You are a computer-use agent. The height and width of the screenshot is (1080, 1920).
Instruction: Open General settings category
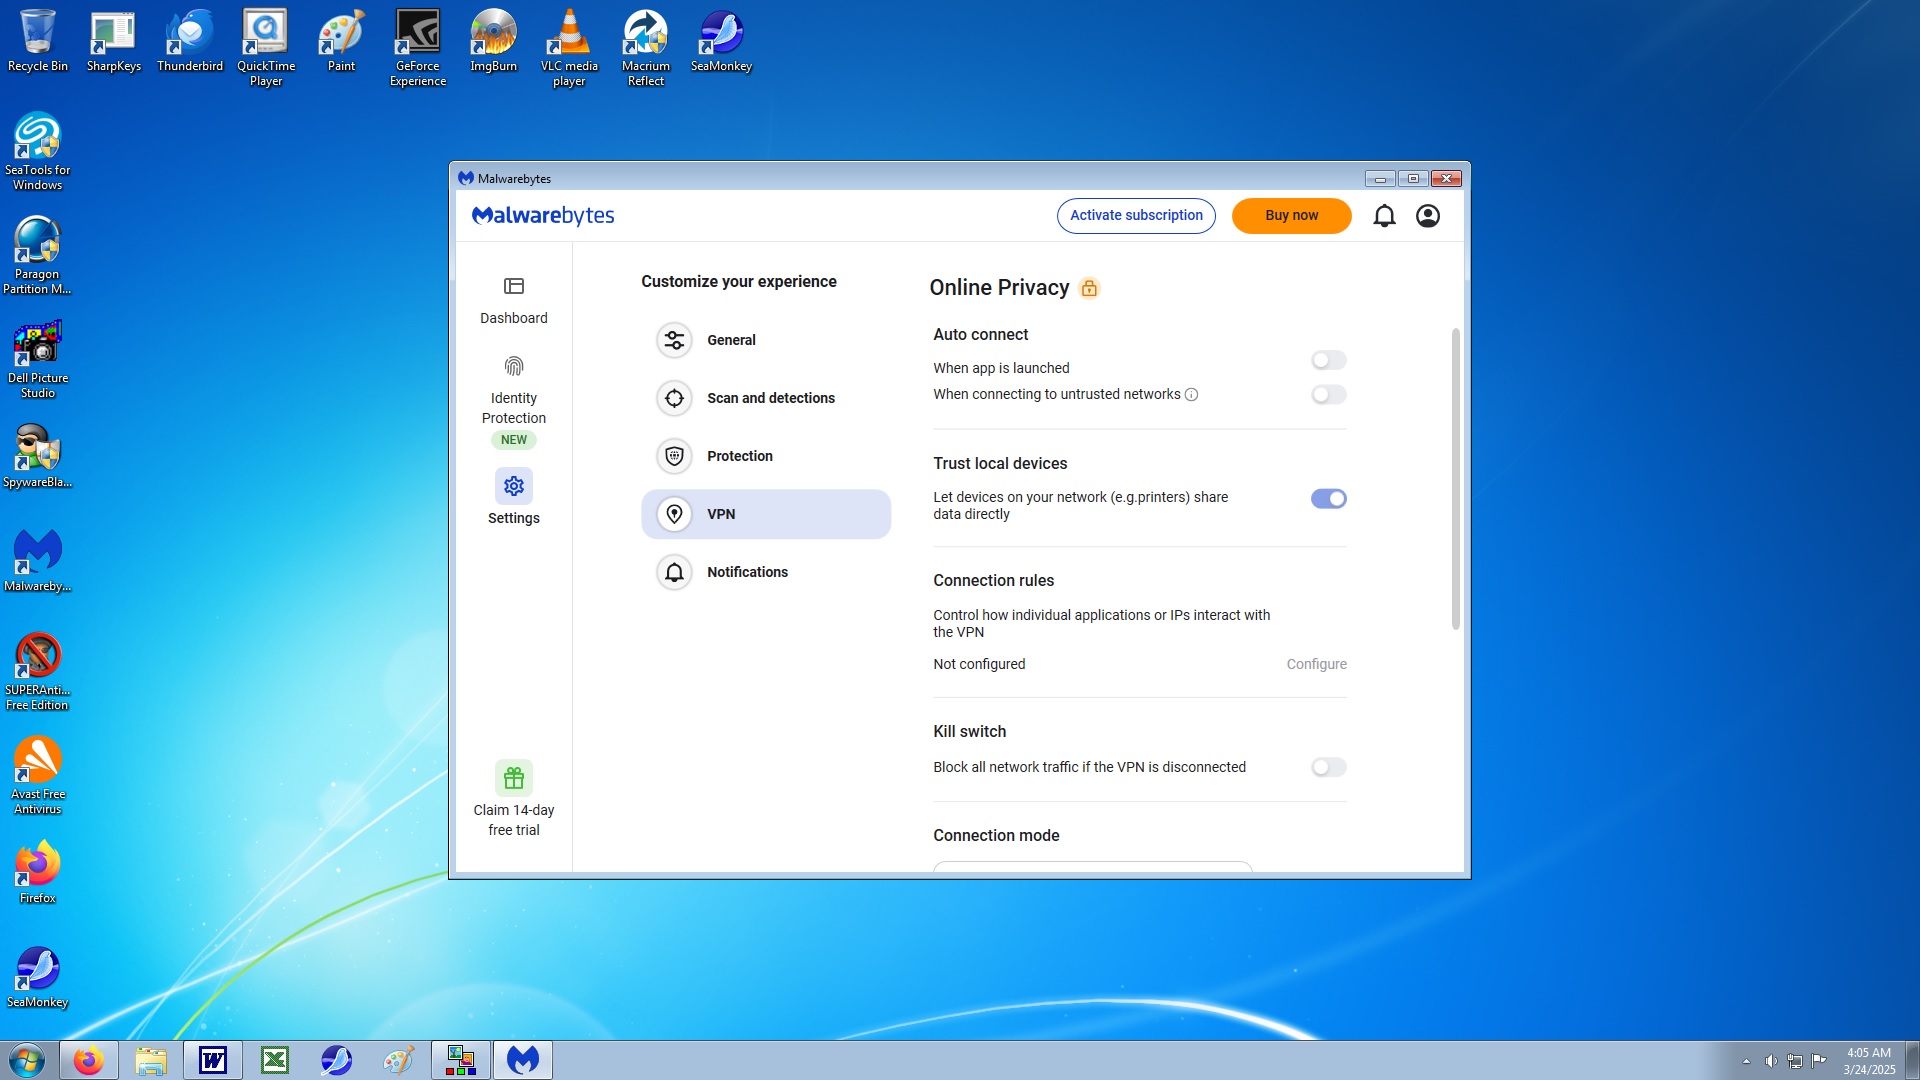[x=766, y=341]
